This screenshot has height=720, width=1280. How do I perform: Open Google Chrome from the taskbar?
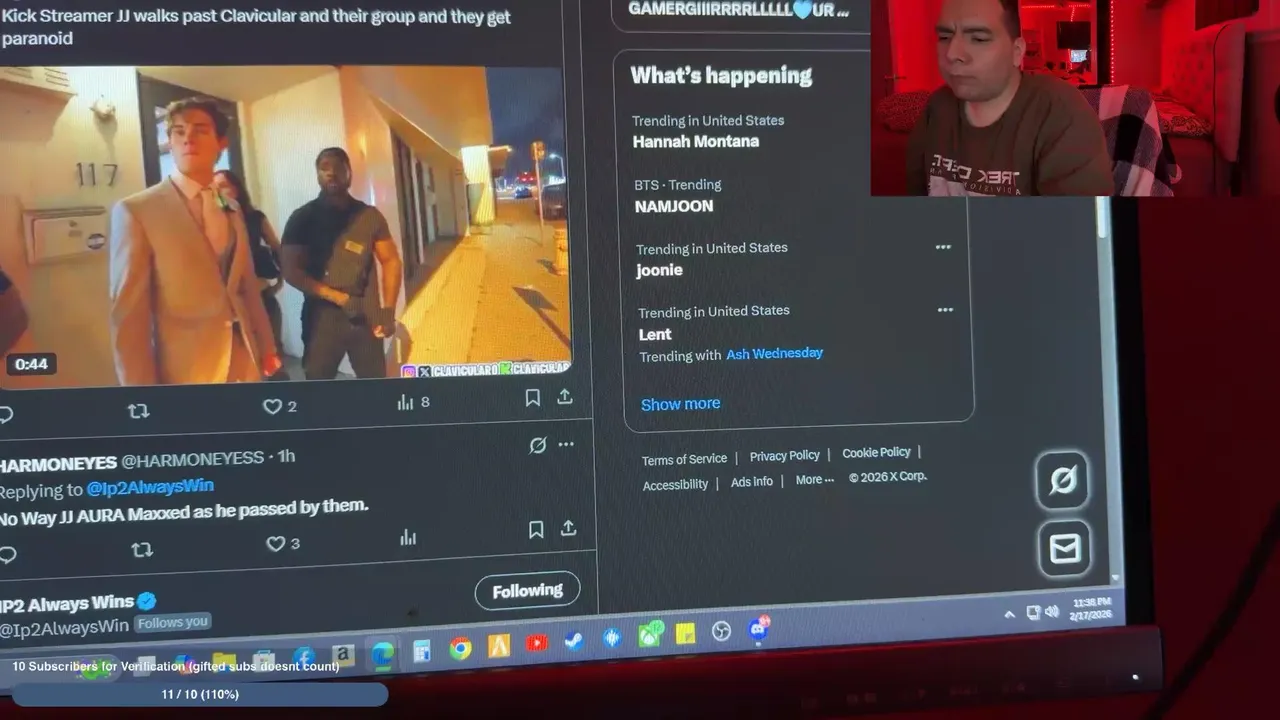(x=460, y=649)
